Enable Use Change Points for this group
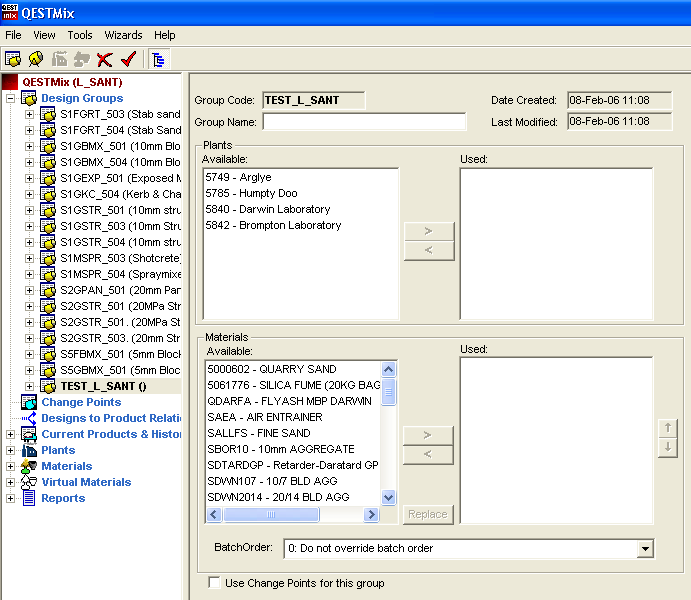Image resolution: width=691 pixels, height=600 pixels. coord(214,583)
